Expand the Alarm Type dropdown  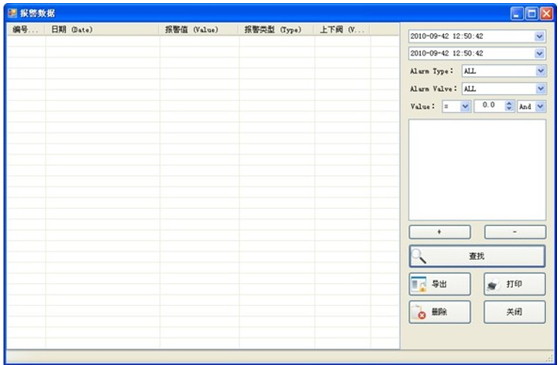(x=541, y=71)
